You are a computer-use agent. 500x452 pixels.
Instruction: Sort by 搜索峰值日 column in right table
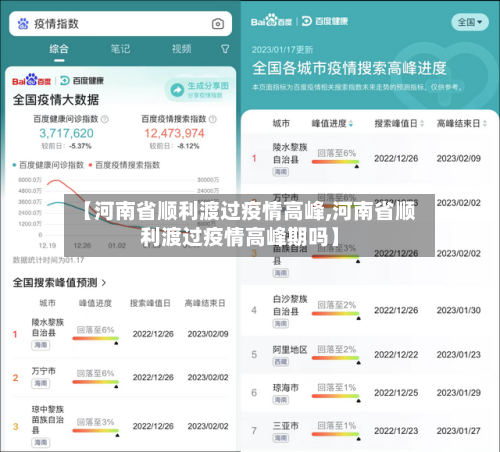click(399, 124)
